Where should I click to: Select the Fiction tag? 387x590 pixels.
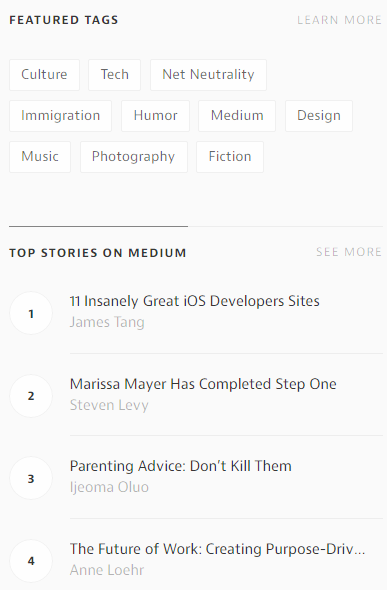230,157
